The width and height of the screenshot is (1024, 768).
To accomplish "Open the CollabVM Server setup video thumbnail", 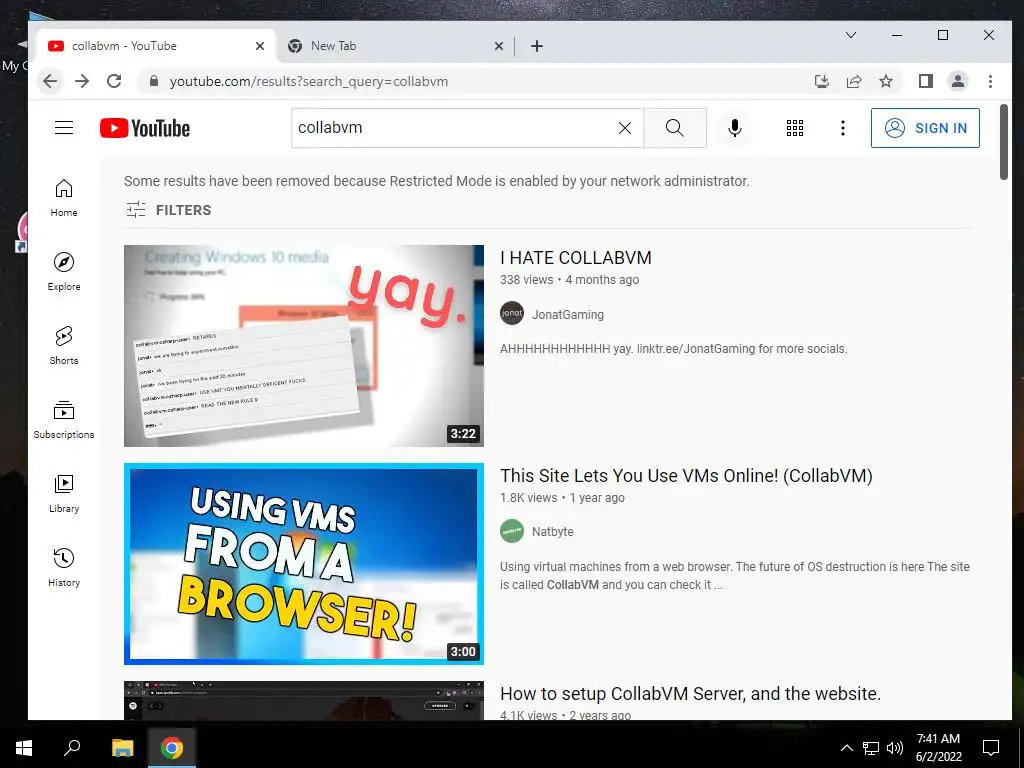I will (304, 701).
